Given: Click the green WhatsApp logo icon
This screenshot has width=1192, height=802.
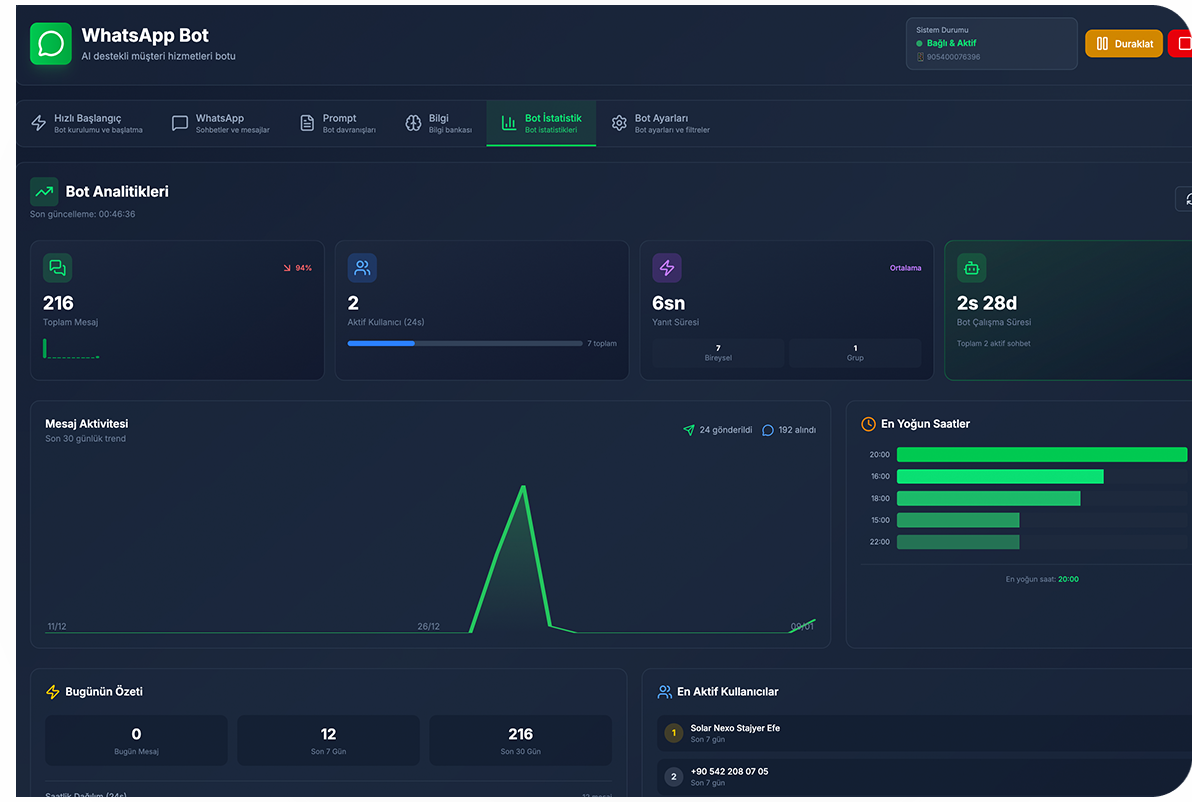Looking at the screenshot, I should [51, 44].
